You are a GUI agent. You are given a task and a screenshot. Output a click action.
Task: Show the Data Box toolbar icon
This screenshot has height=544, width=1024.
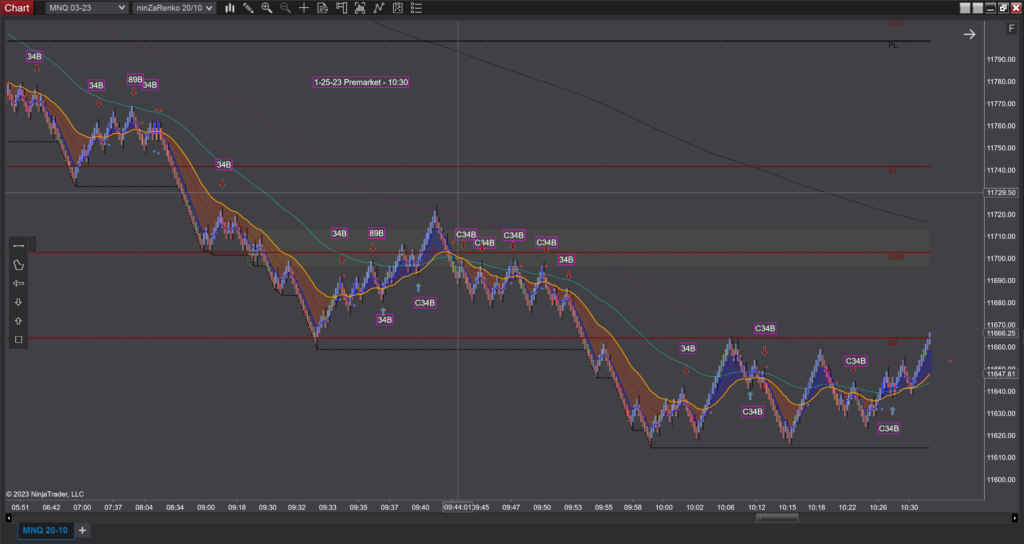click(323, 8)
